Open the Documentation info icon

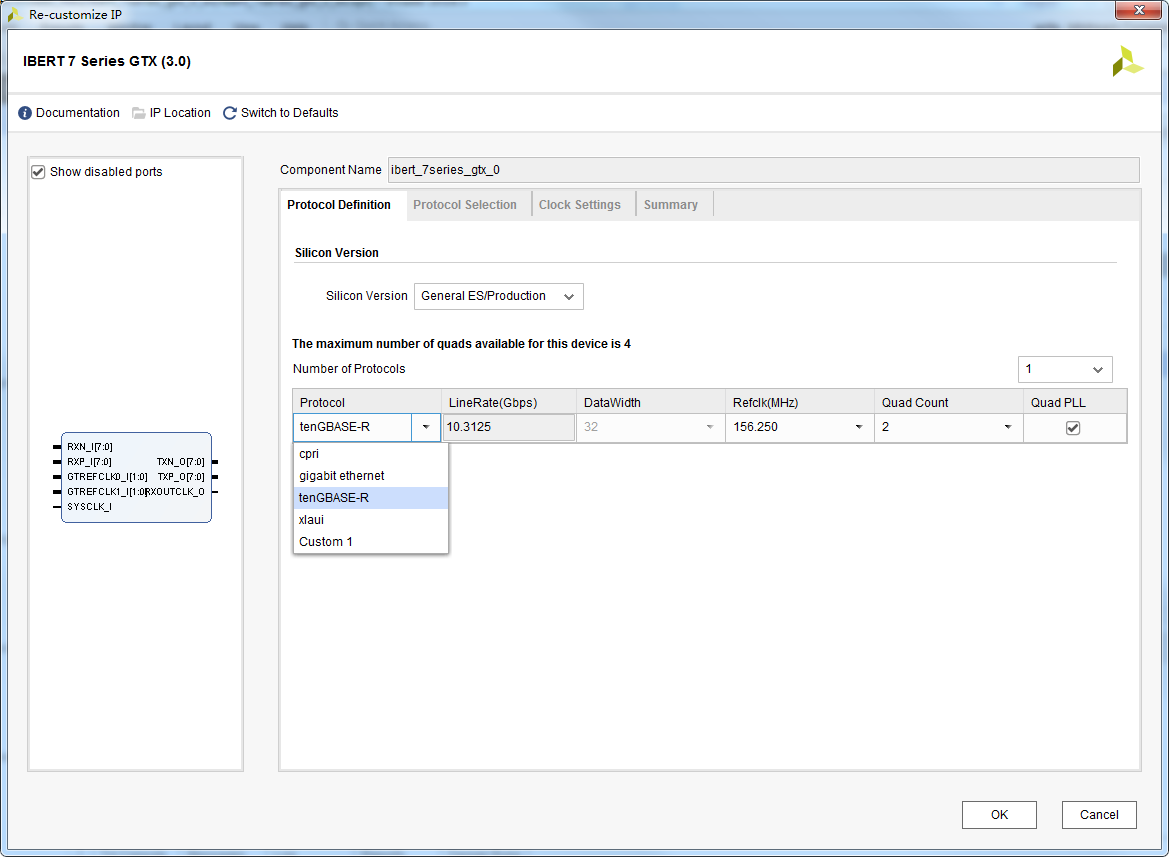25,113
